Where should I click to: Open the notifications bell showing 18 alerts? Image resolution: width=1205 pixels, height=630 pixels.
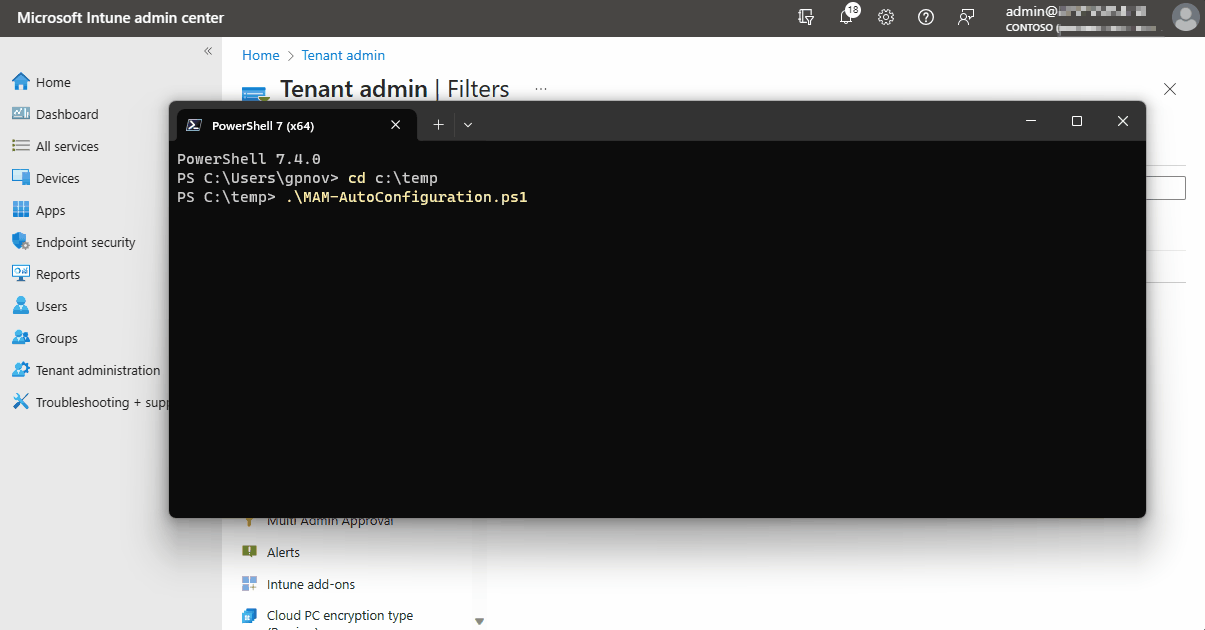pyautogui.click(x=846, y=17)
